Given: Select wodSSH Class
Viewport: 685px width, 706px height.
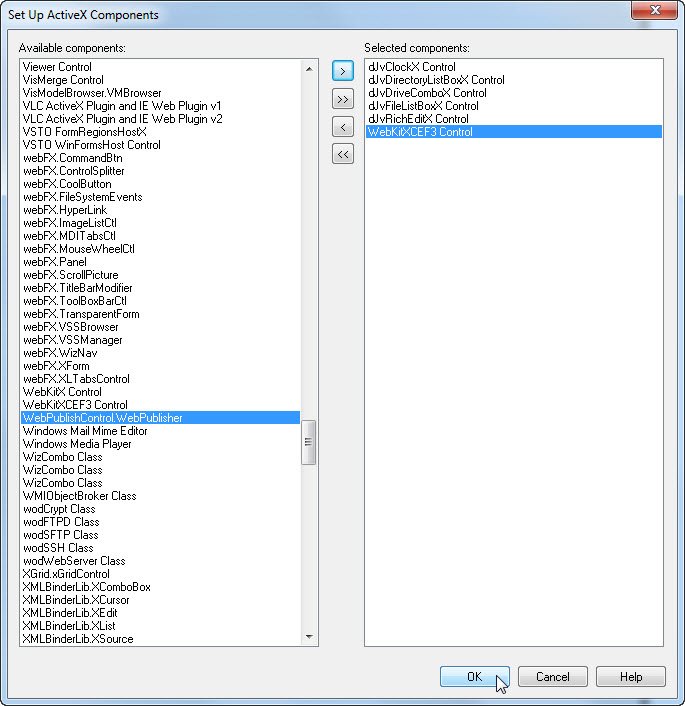Looking at the screenshot, I should click(x=160, y=548).
